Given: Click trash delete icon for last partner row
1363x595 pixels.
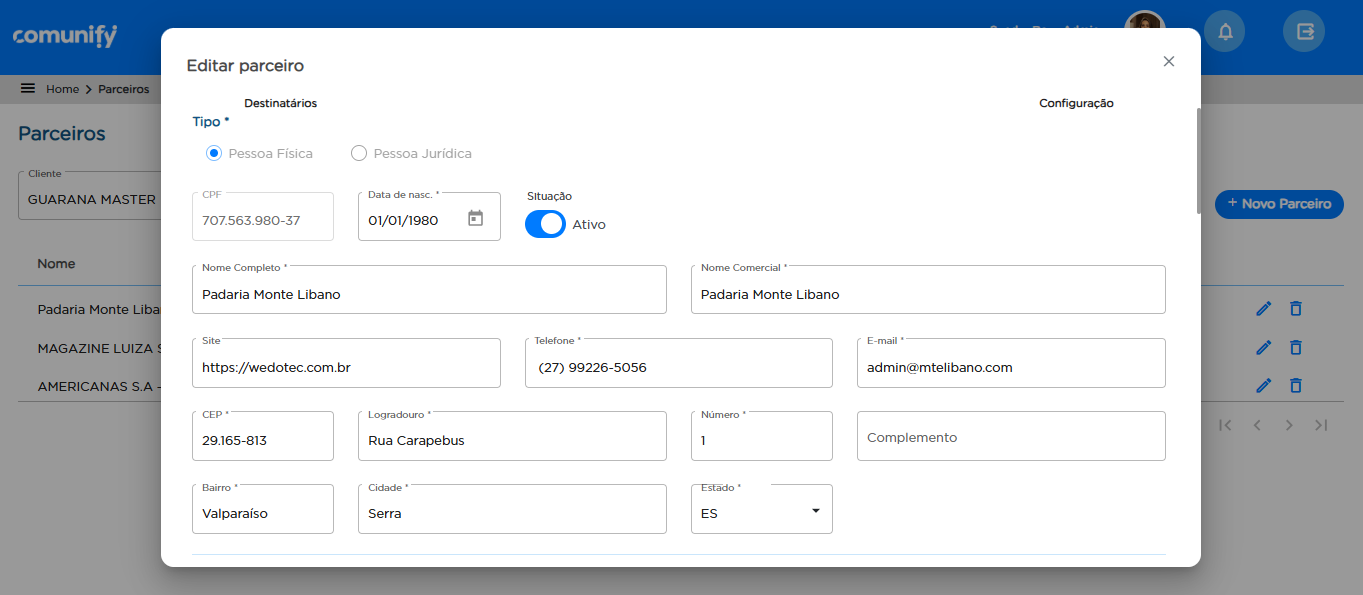Looking at the screenshot, I should pyautogui.click(x=1295, y=385).
